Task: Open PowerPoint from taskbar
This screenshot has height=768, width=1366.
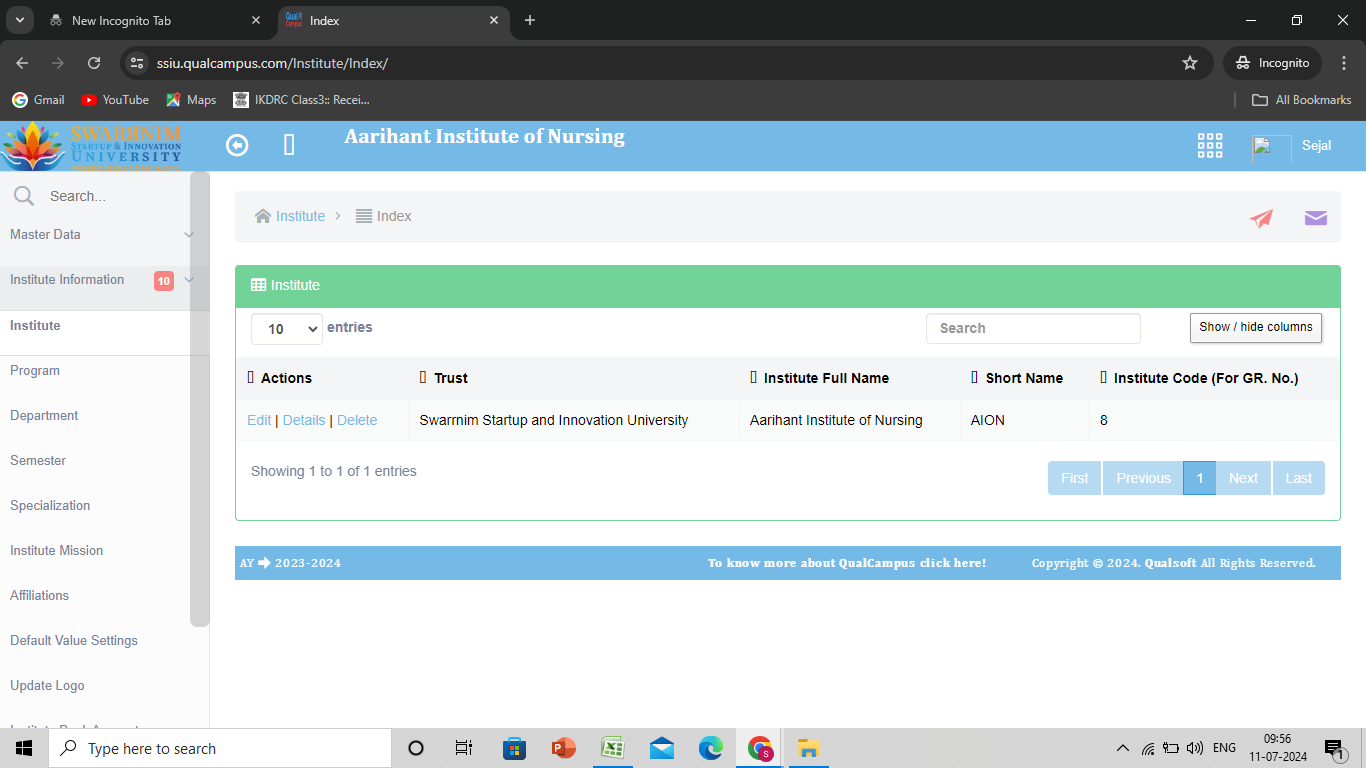Action: coord(564,748)
